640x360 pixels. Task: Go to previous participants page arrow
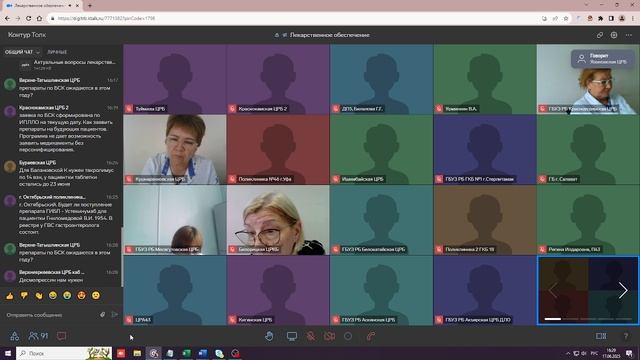tap(553, 291)
